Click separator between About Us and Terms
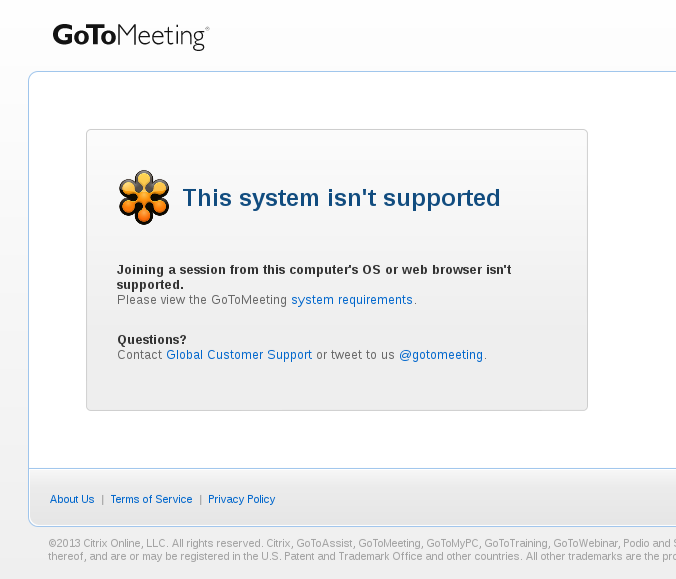Image resolution: width=676 pixels, height=579 pixels. click(x=102, y=499)
